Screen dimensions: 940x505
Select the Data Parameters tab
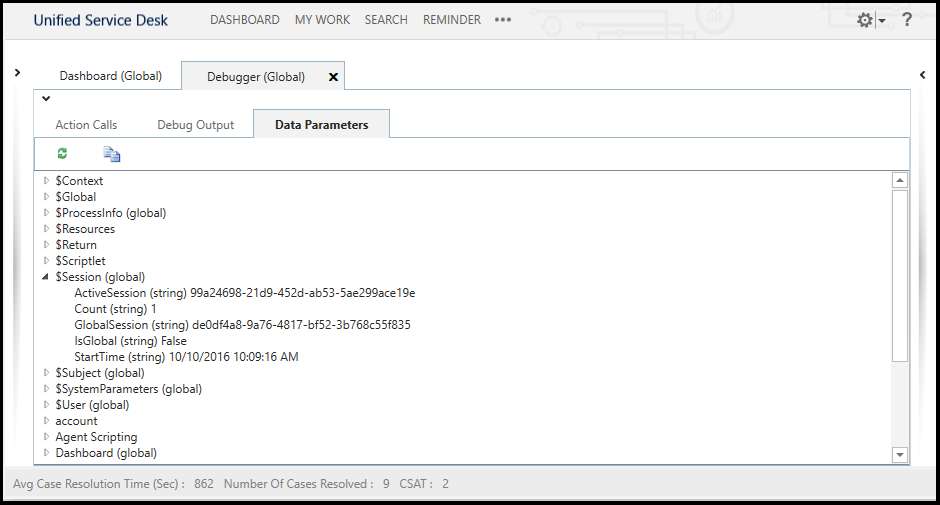pyautogui.click(x=321, y=125)
